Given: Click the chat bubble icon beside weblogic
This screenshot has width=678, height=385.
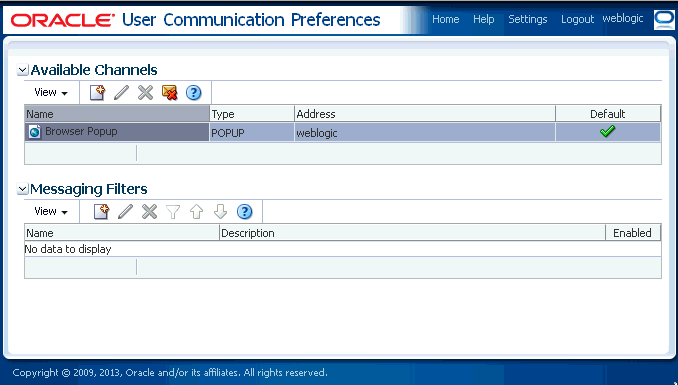Looking at the screenshot, I should click(664, 20).
